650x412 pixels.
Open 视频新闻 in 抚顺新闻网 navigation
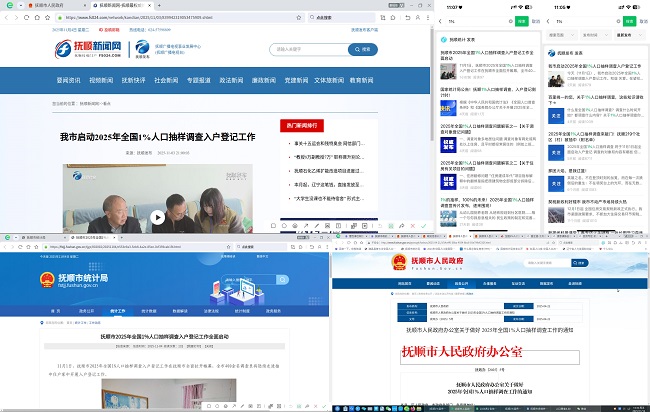101,80
